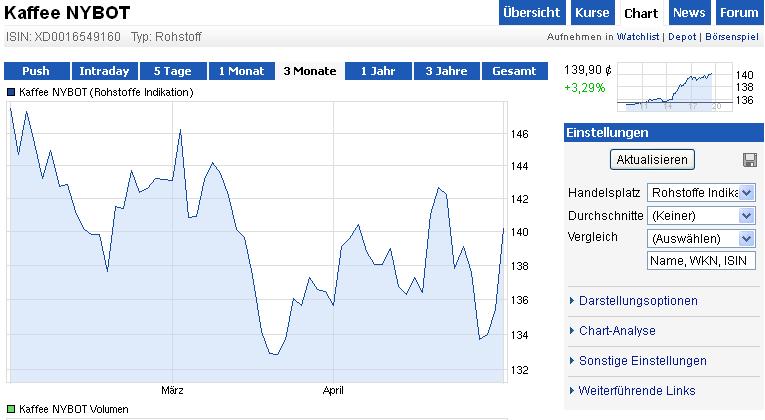Expand Chart-Analyse section
Screen dimensions: 765x420
617,331
